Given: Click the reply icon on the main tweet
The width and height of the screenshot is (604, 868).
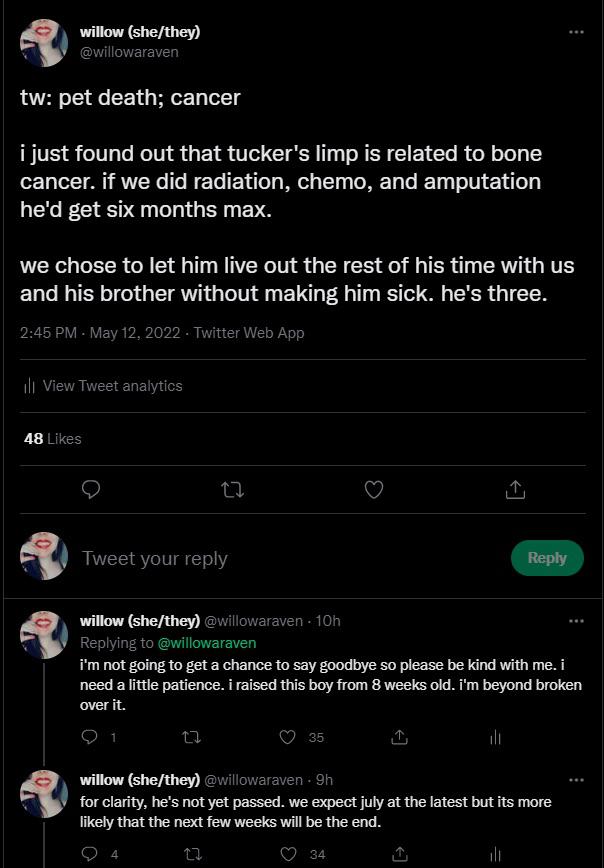Looking at the screenshot, I should coord(90,489).
